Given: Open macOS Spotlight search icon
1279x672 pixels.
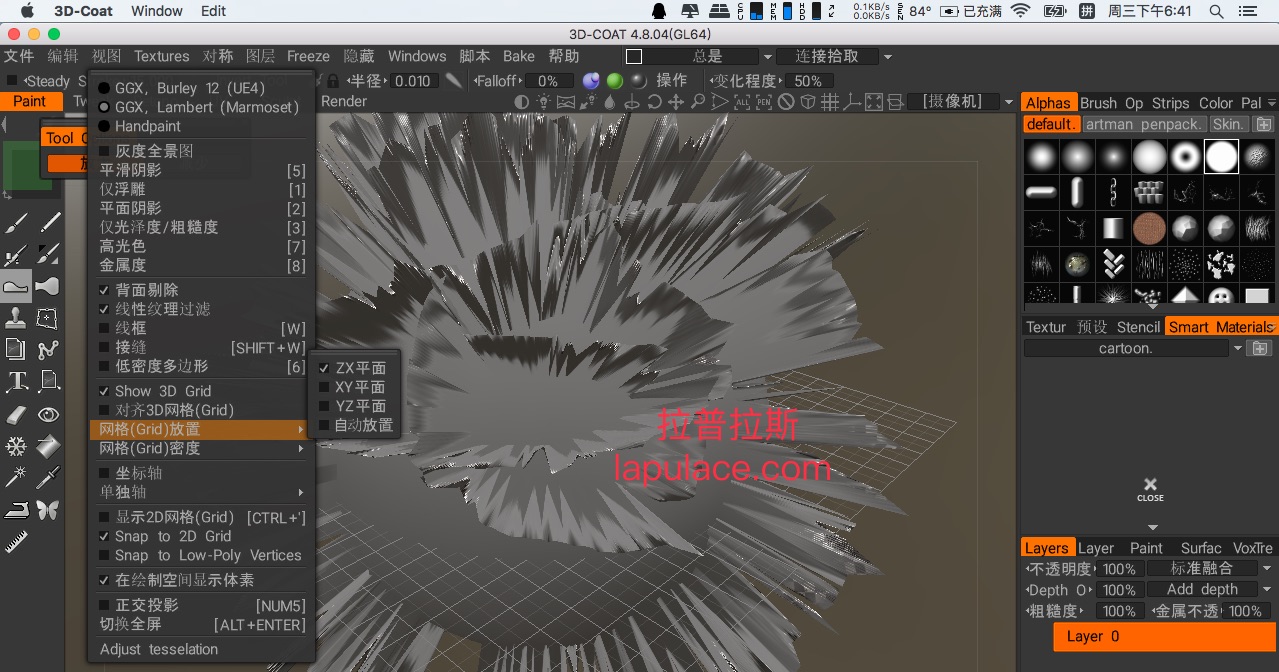Looking at the screenshot, I should tap(1216, 11).
